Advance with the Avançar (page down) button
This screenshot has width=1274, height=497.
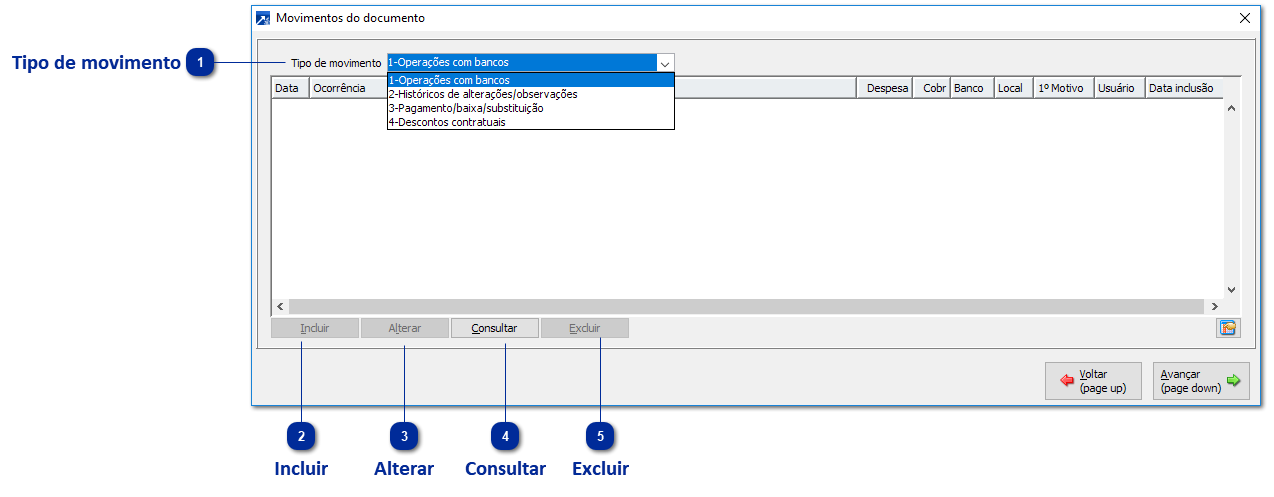point(1201,381)
